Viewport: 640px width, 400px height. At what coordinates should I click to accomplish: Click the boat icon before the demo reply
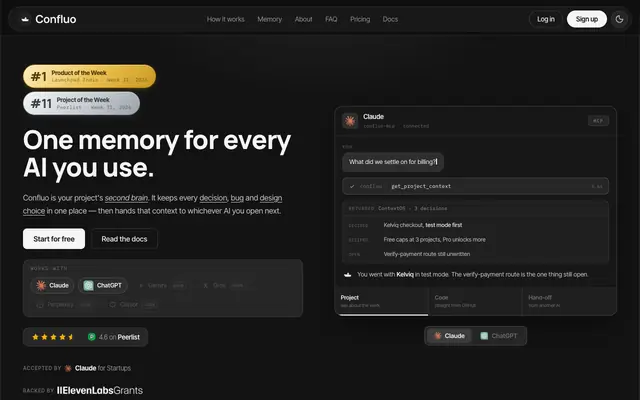(348, 275)
